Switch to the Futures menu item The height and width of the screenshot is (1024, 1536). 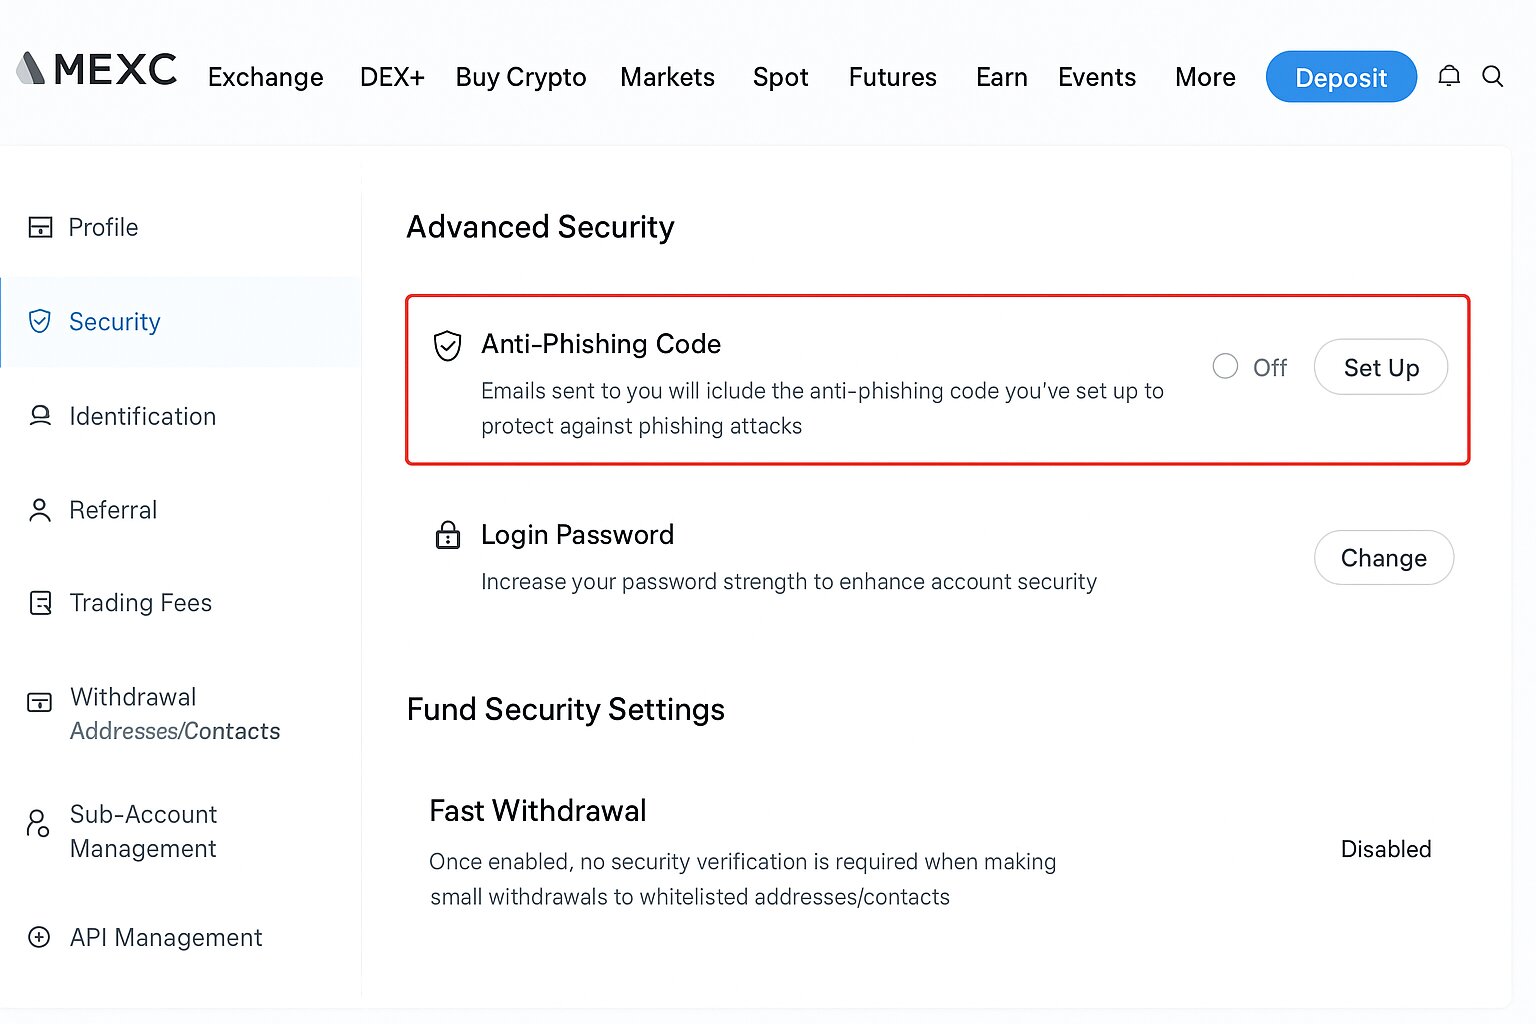pos(892,77)
